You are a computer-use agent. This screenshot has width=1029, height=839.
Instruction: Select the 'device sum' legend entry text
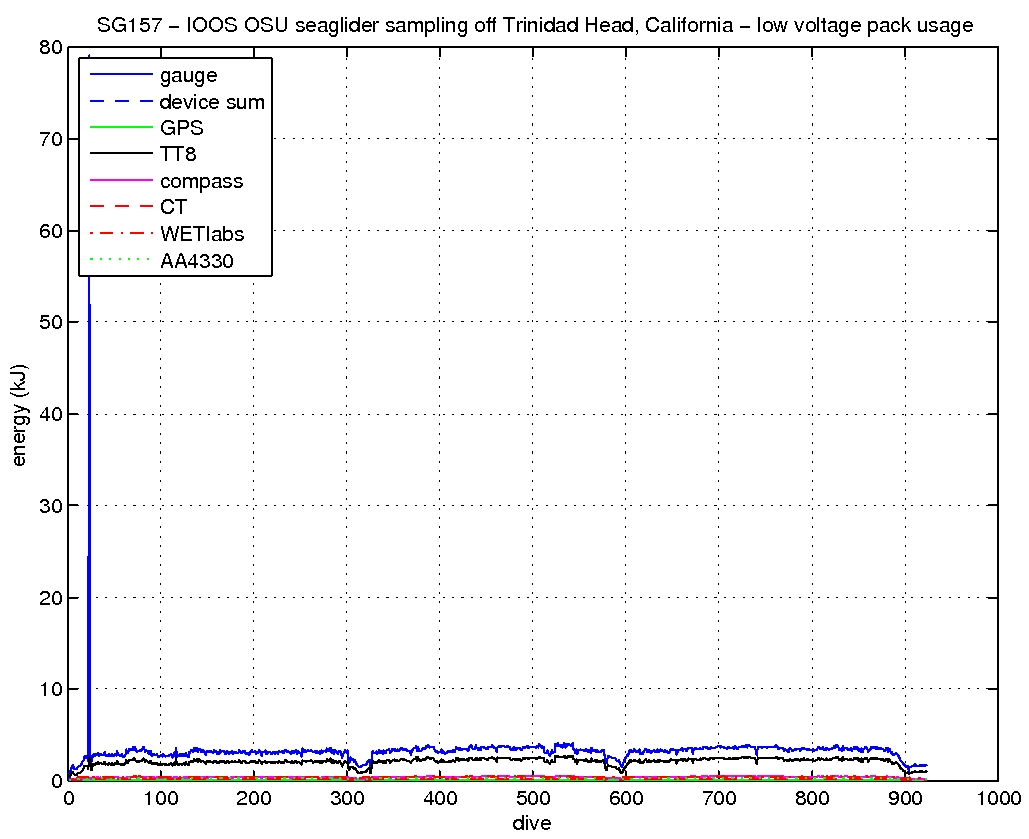(212, 102)
